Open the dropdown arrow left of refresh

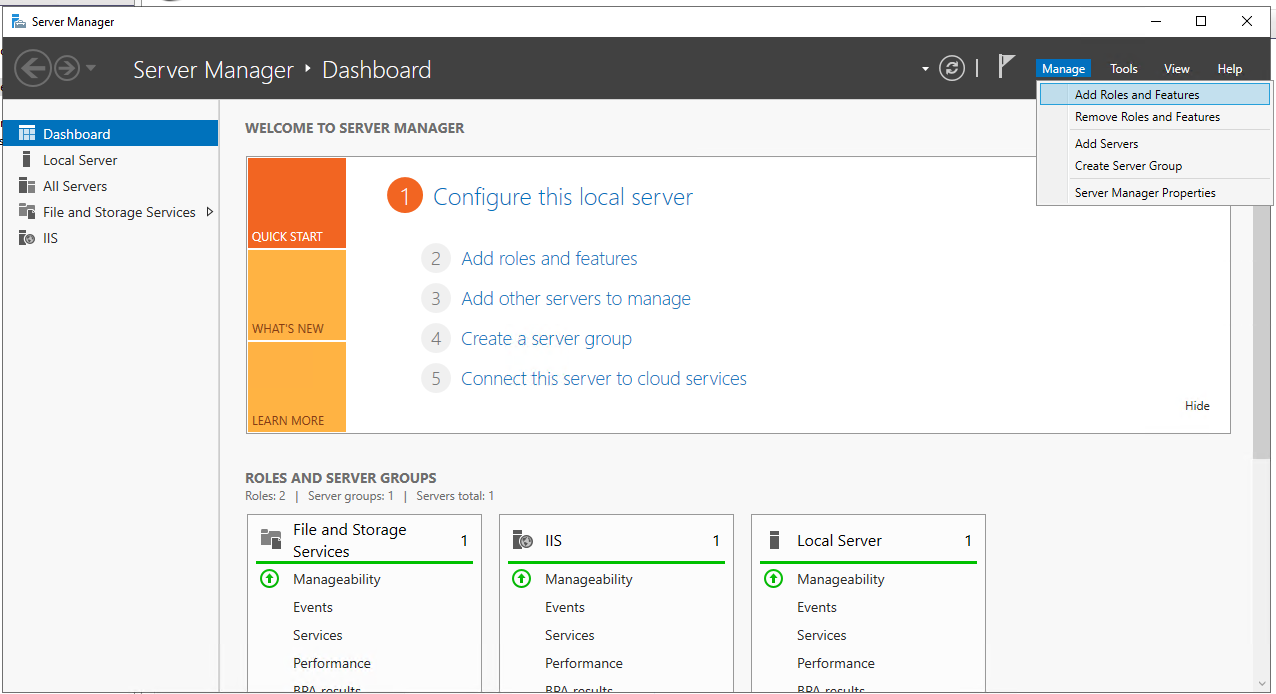[925, 69]
